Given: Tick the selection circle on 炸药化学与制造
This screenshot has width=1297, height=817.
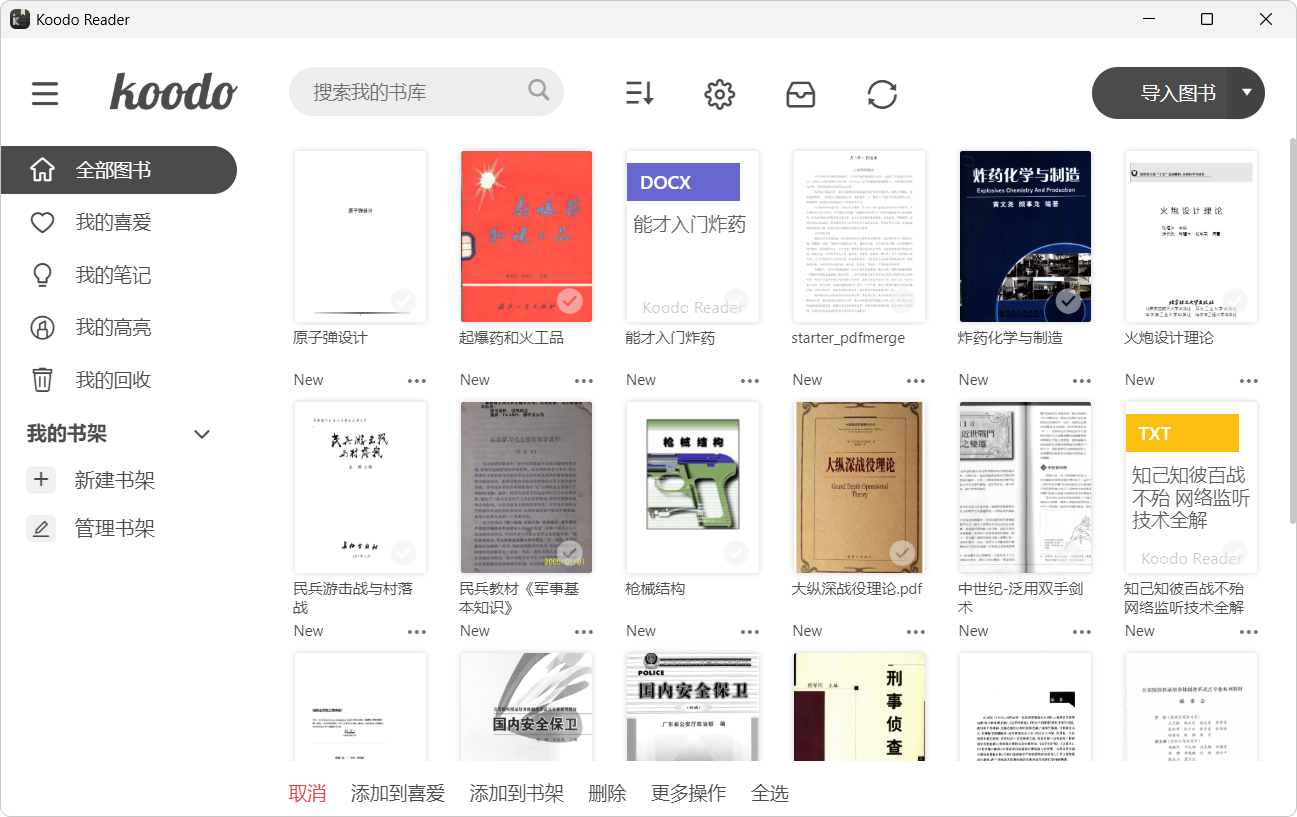Looking at the screenshot, I should coord(1068,301).
